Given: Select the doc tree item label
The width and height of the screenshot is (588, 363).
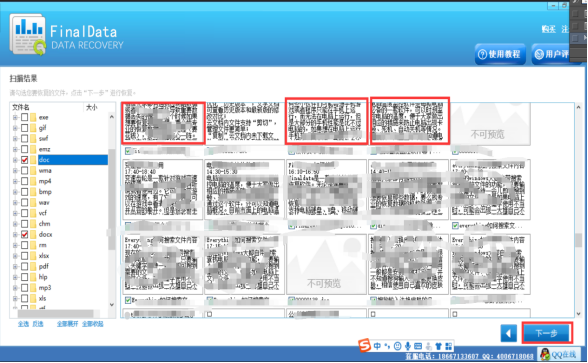Looking at the screenshot, I should [x=44, y=160].
